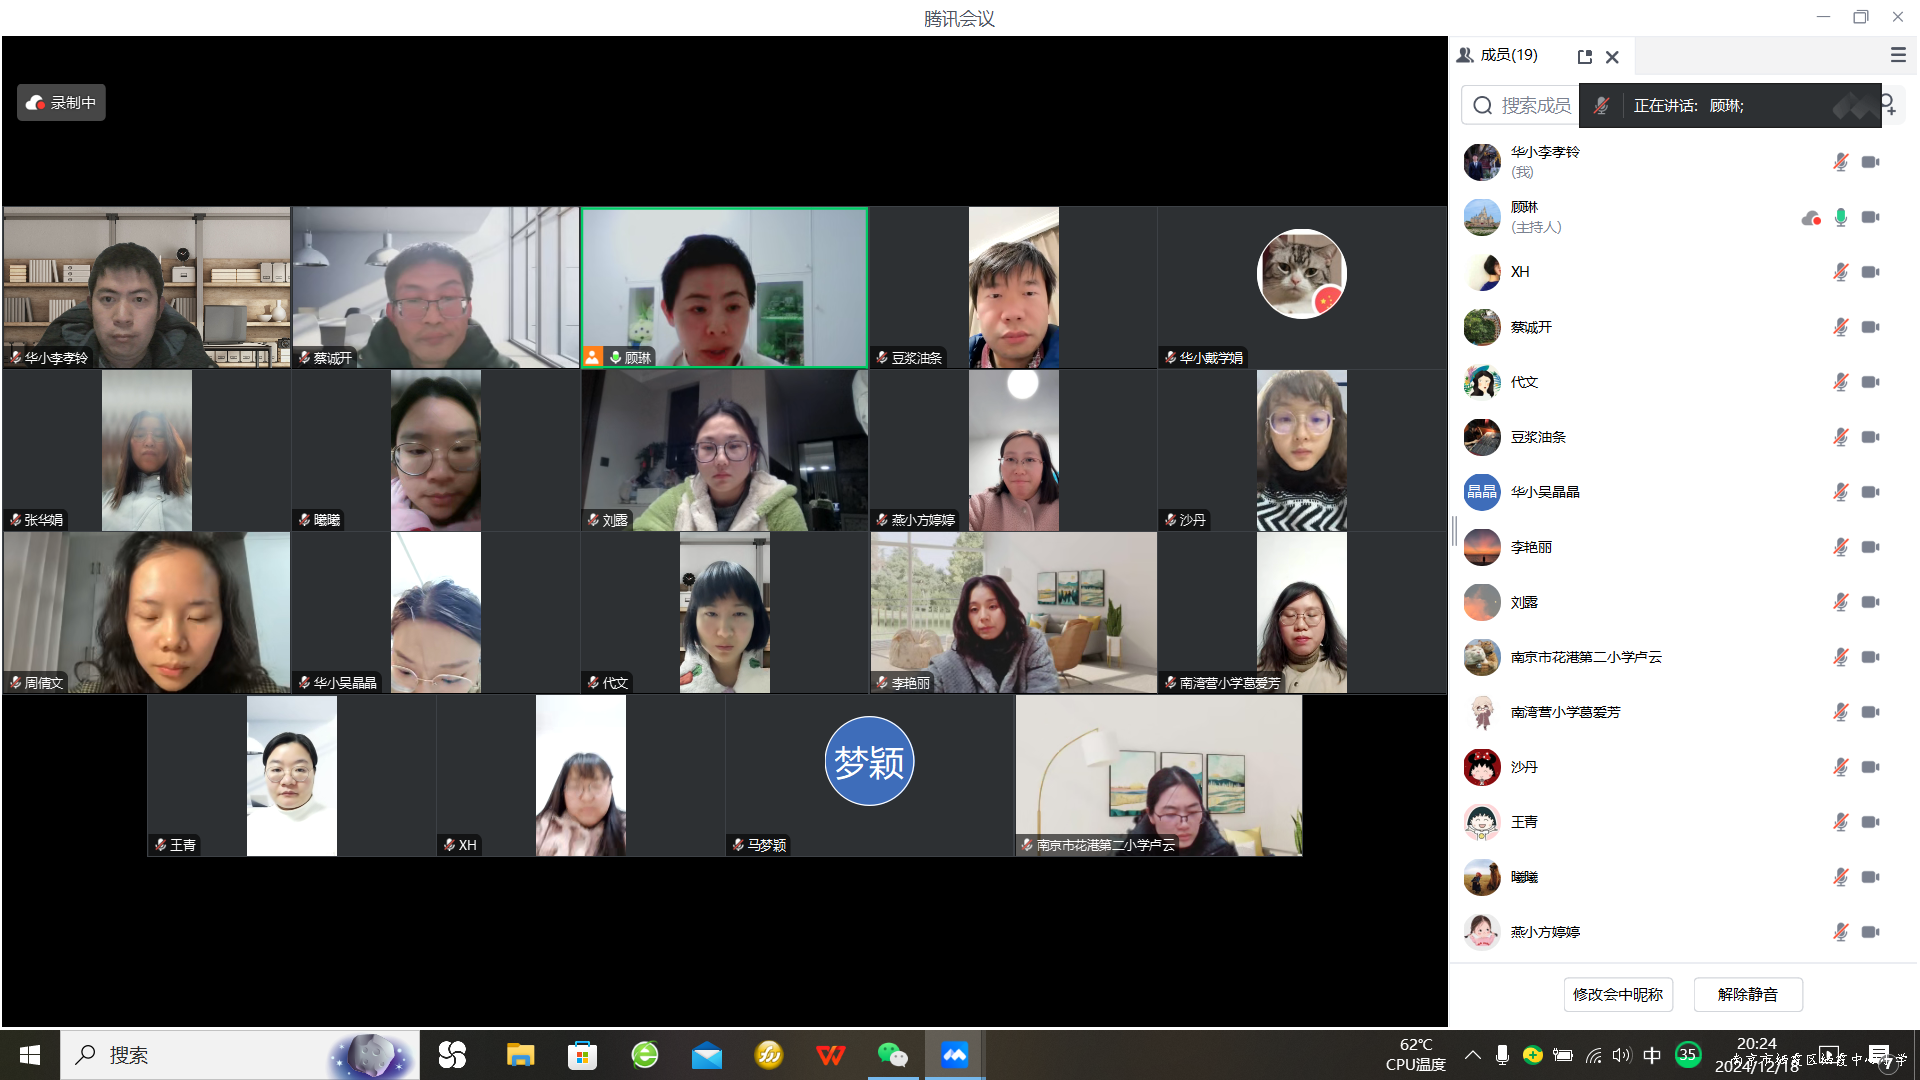Click muted mic icon for 南湾营小学葛爱芳 row
Viewport: 1920px width, 1080px height.
click(1840, 712)
